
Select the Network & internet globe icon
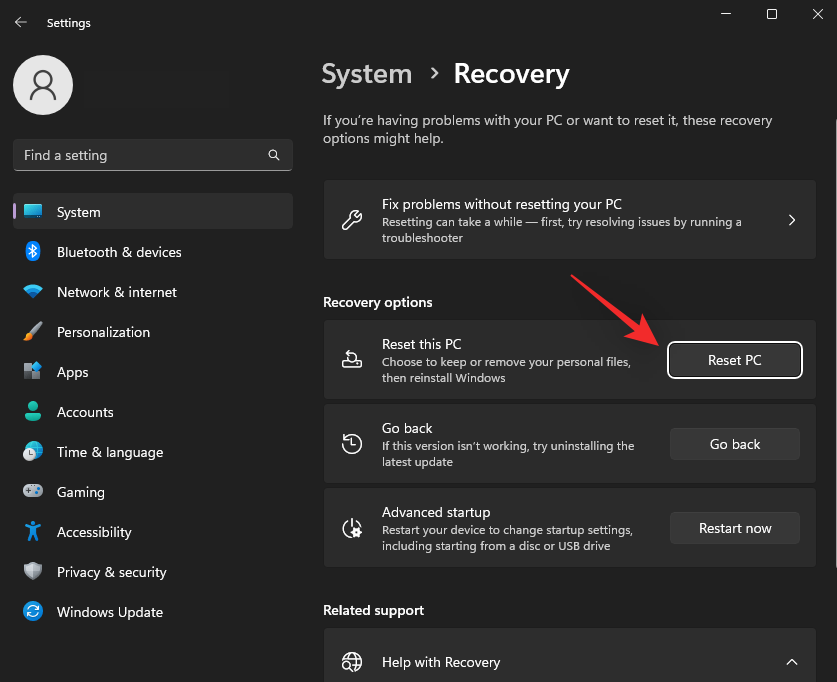(x=32, y=292)
